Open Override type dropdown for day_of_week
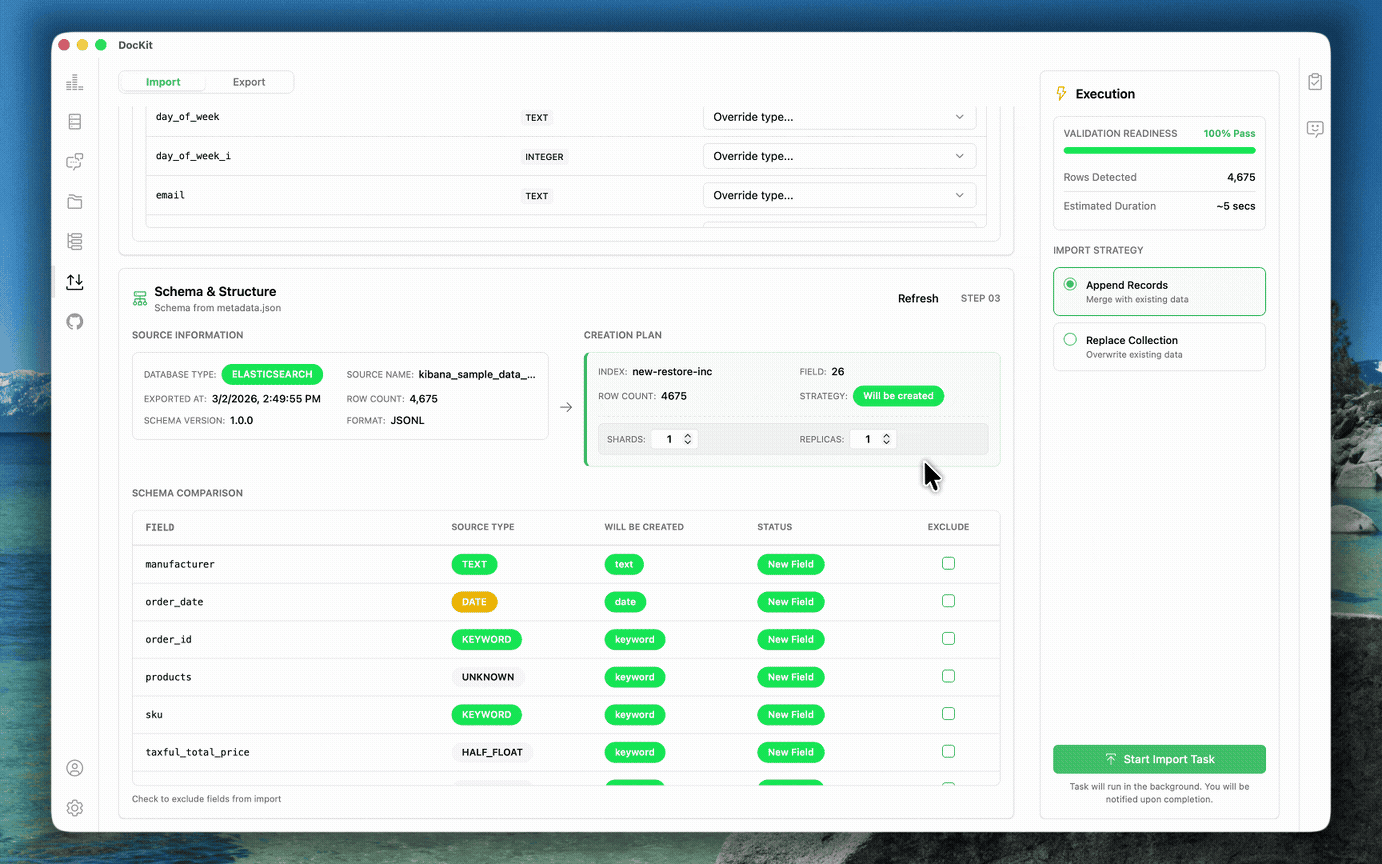This screenshot has width=1382, height=864. 839,117
